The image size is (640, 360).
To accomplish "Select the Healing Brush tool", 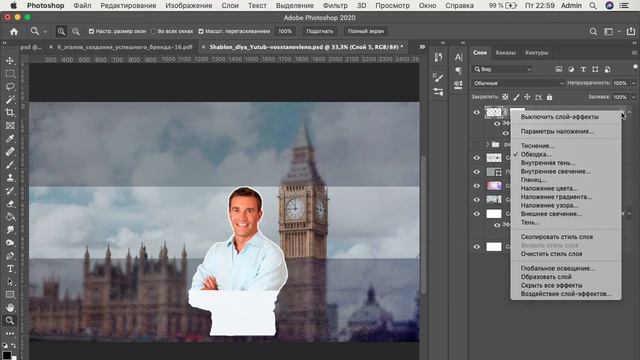I will click(10, 152).
